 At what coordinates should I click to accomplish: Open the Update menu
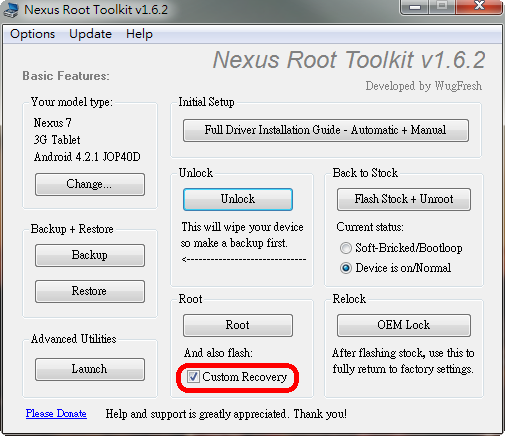90,34
